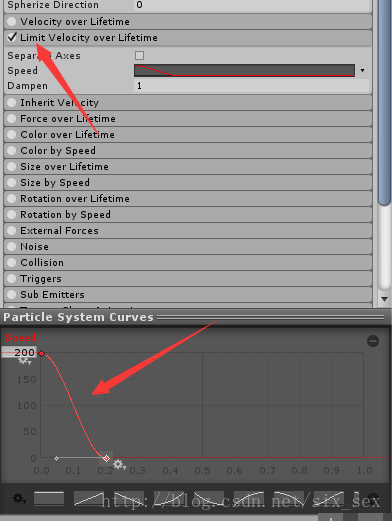Click the Particle System Curves title bar
Screen dimensions: 392x521
[x=196, y=317]
